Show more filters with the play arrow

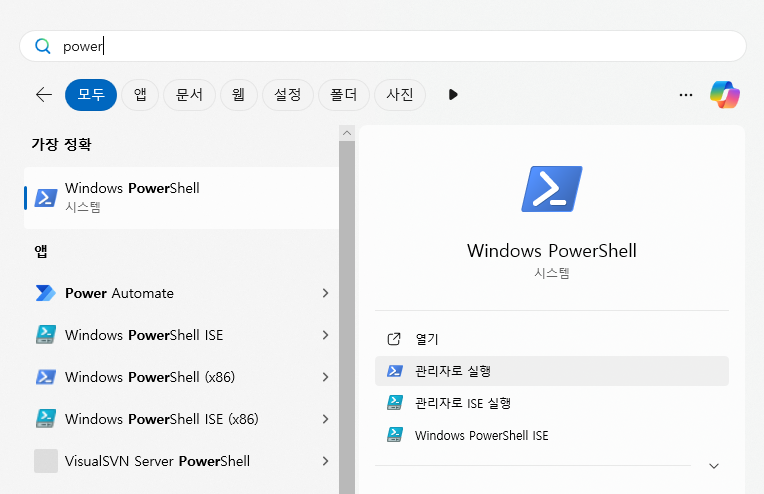[x=453, y=95]
